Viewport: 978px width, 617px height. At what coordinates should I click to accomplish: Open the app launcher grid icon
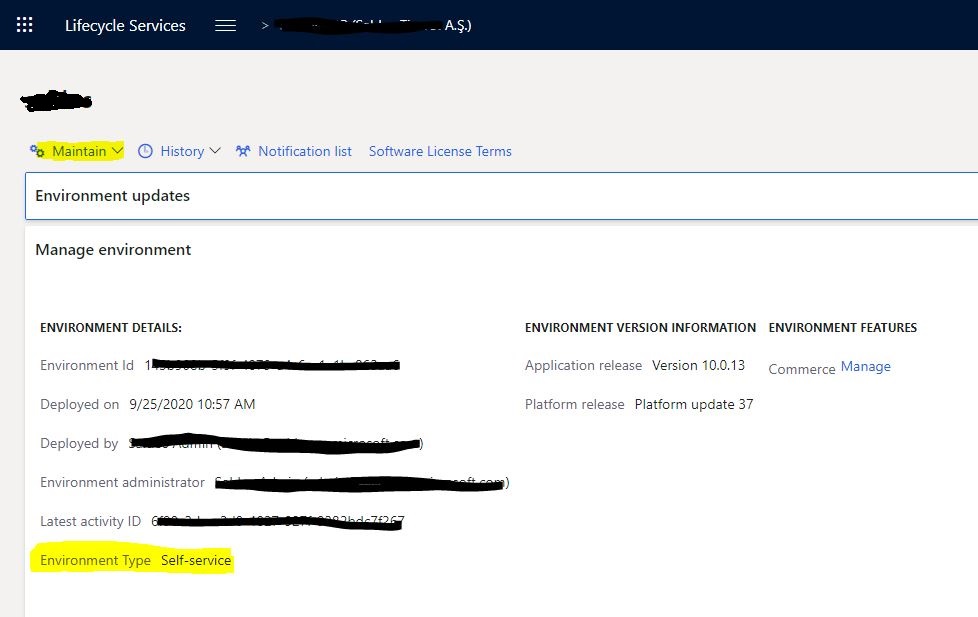click(x=24, y=25)
